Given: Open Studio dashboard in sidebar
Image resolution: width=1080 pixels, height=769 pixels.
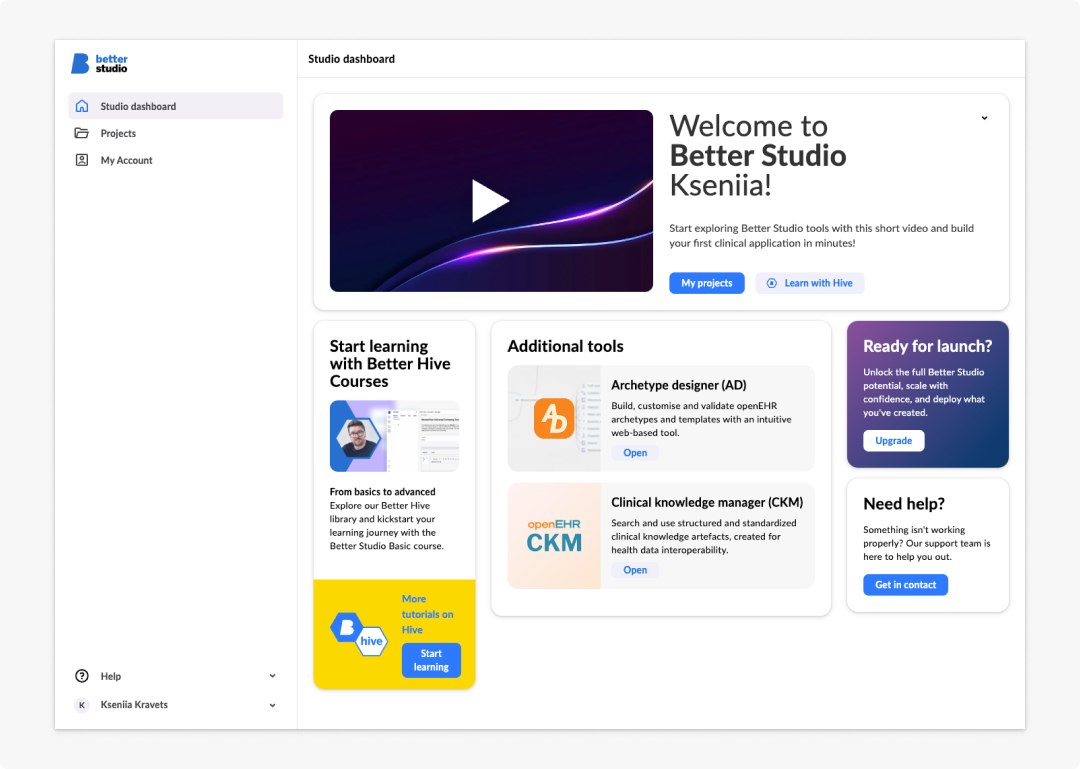Looking at the screenshot, I should (176, 106).
